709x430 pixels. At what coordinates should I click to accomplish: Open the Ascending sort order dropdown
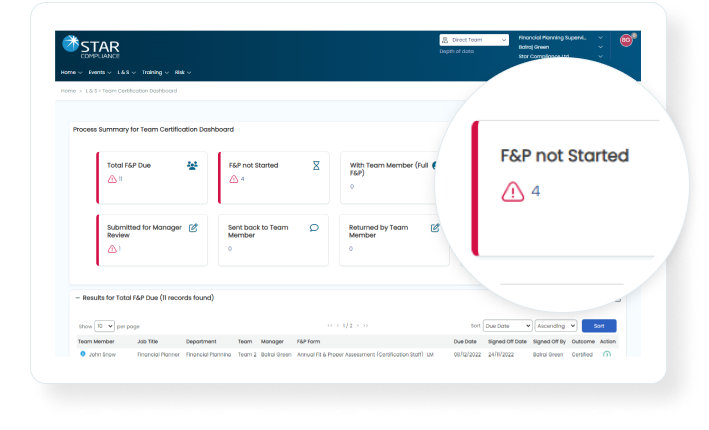coord(556,326)
